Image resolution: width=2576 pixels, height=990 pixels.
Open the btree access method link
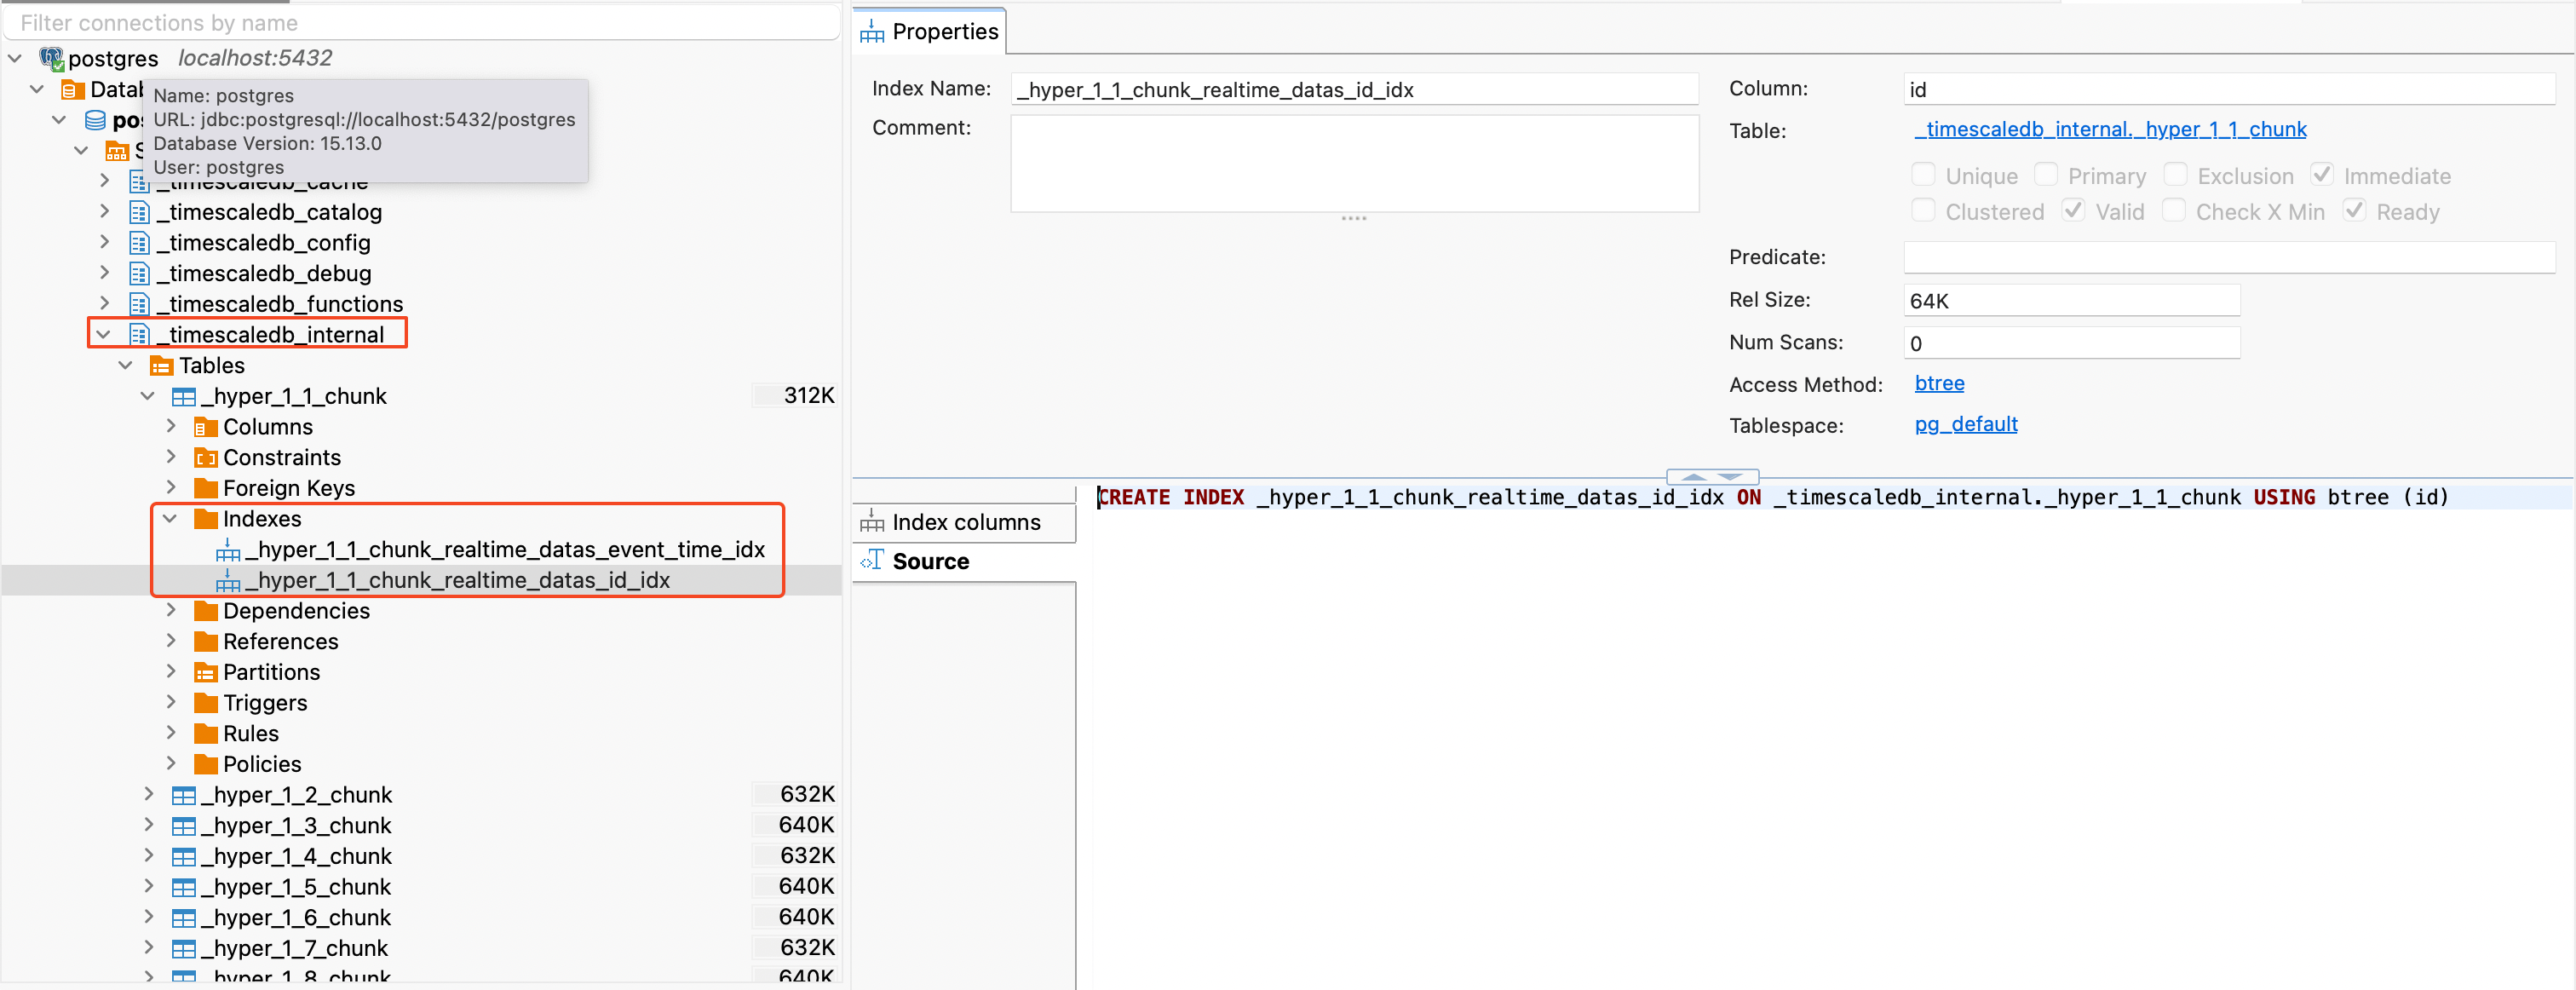tap(1938, 383)
